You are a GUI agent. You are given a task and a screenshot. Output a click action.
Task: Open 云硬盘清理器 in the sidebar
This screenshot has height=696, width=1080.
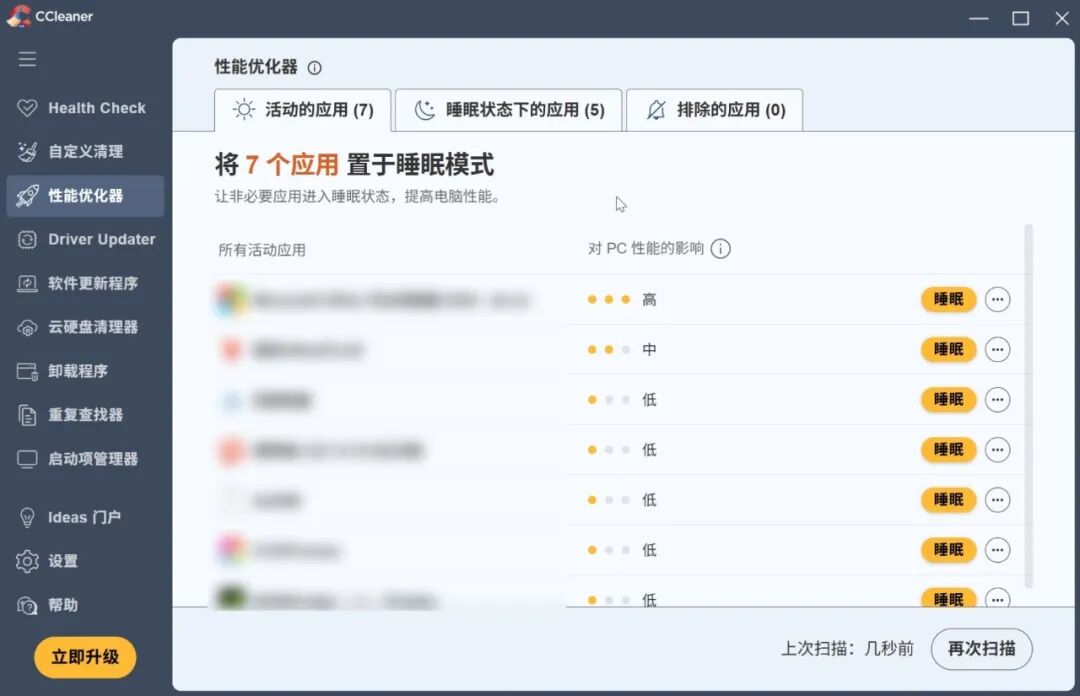click(85, 327)
